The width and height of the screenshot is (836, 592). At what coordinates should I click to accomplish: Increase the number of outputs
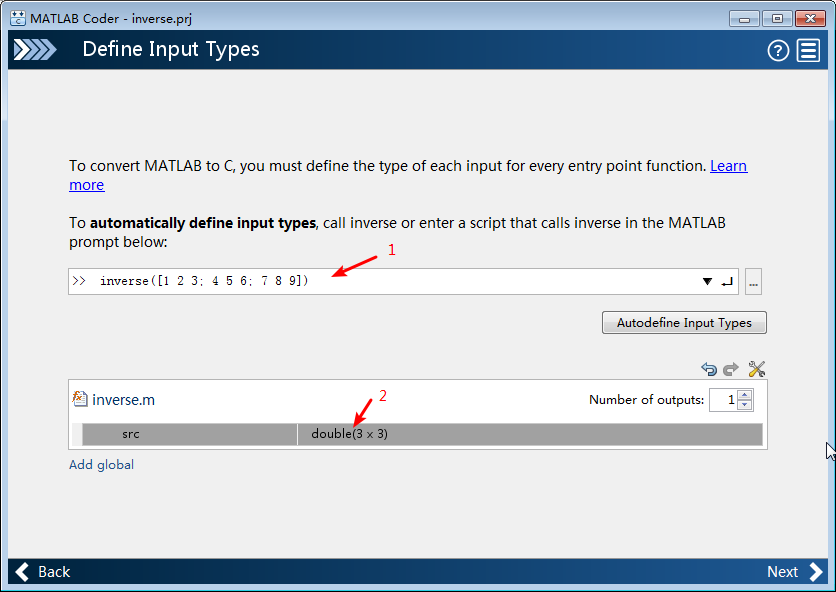pyautogui.click(x=745, y=395)
